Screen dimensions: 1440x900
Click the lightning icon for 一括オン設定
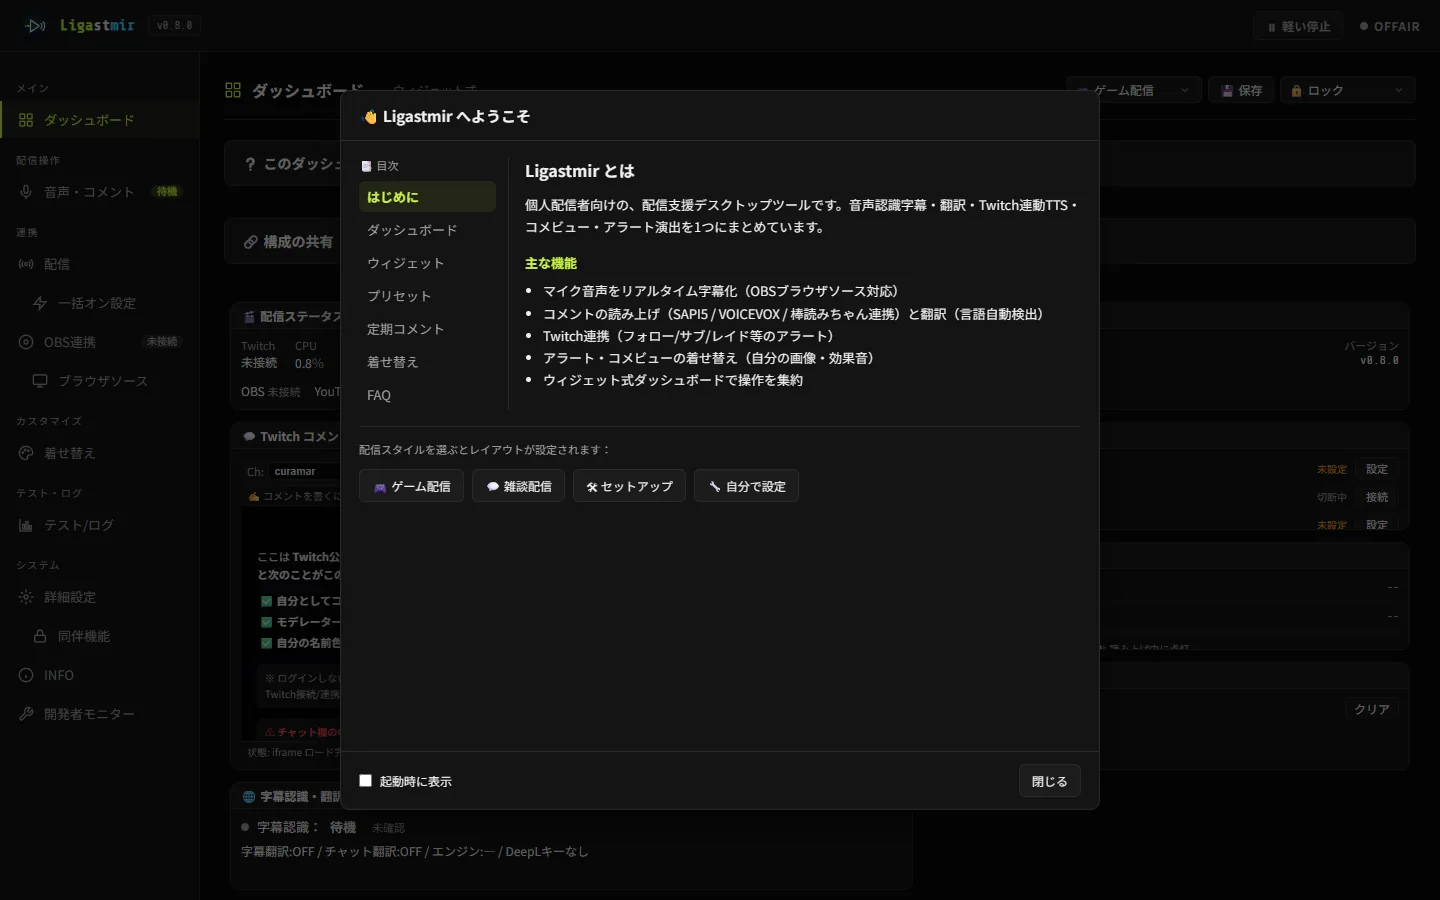click(40, 303)
